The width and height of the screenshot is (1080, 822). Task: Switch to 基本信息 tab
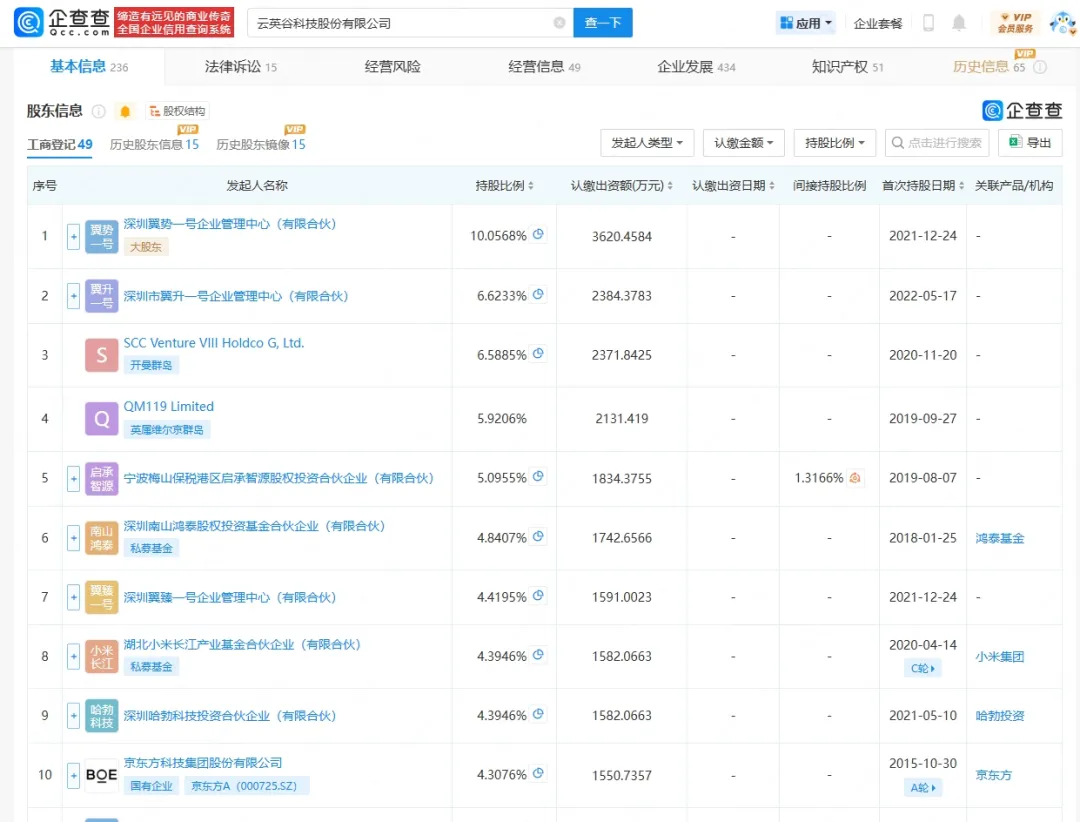tap(89, 67)
